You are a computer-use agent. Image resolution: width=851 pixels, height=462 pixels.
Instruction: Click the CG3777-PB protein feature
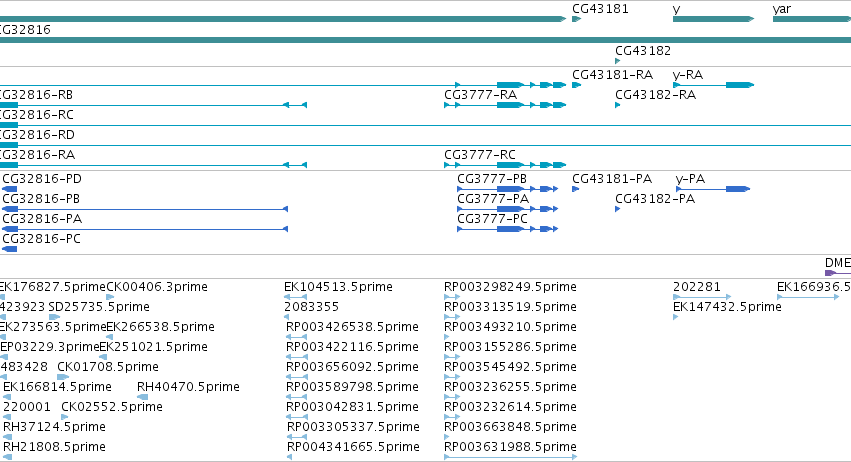click(507, 189)
